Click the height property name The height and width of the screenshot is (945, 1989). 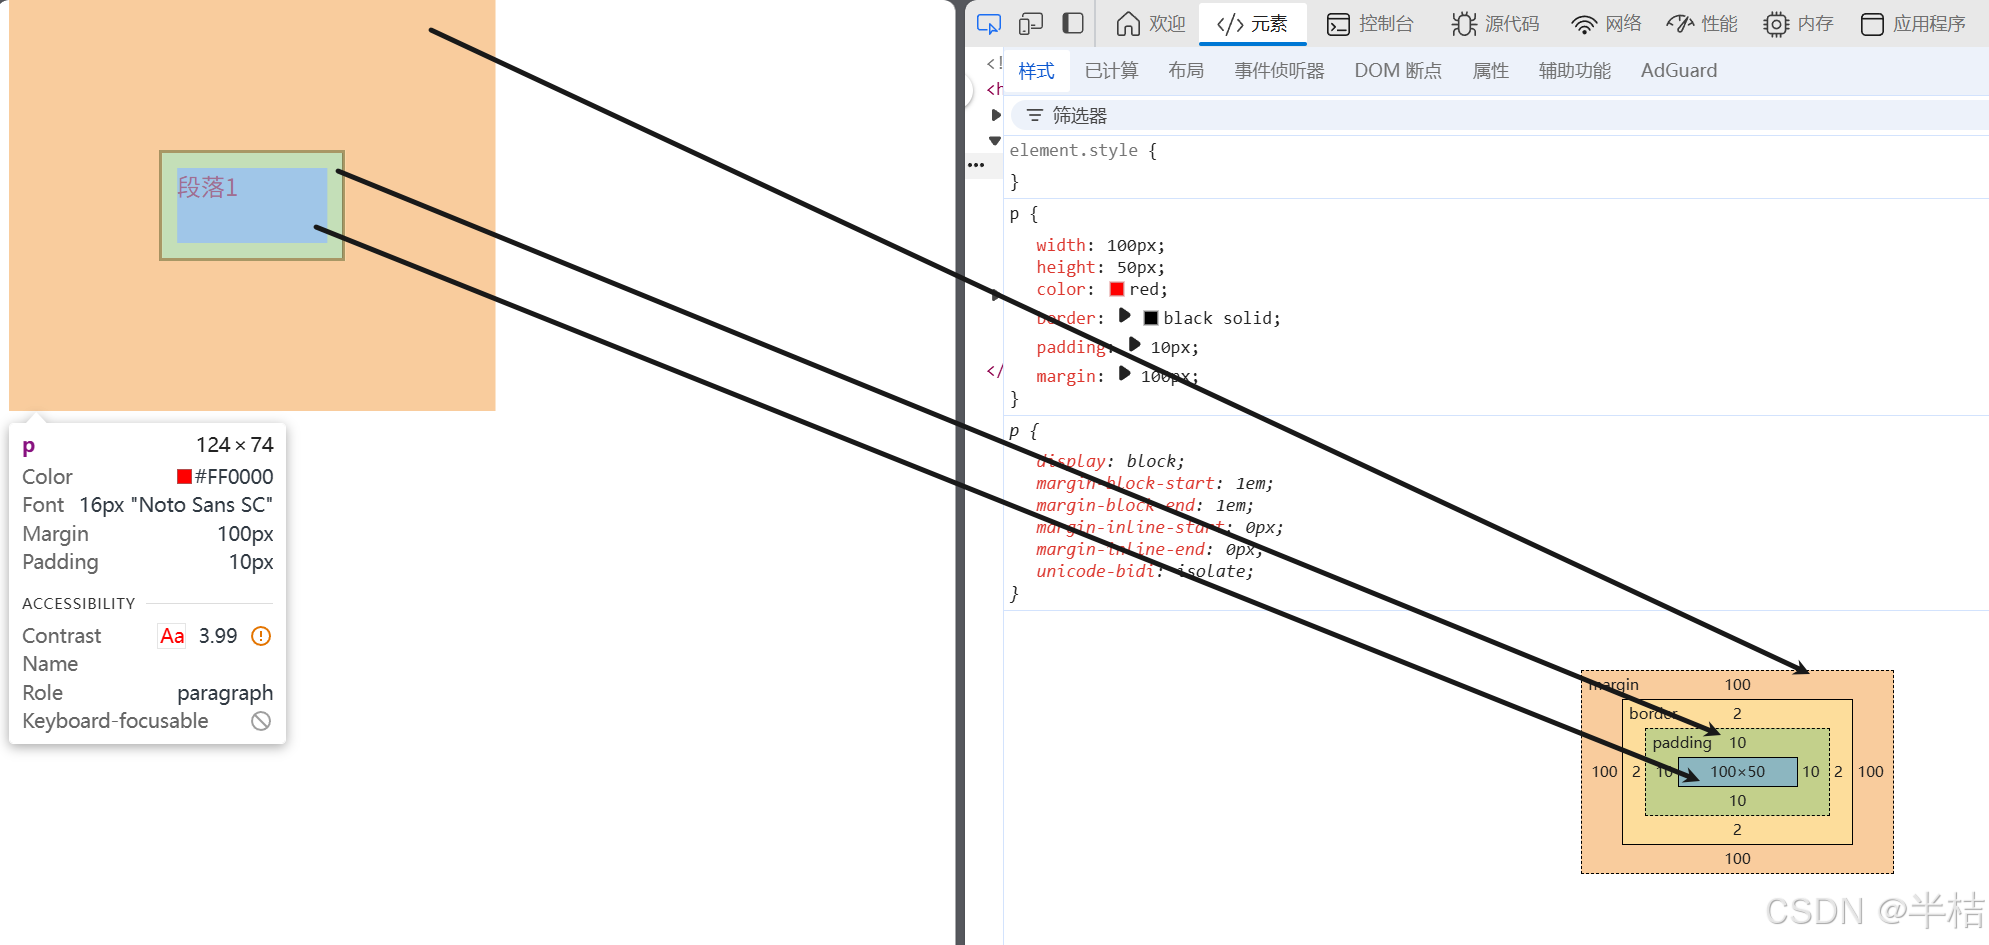1066,267
